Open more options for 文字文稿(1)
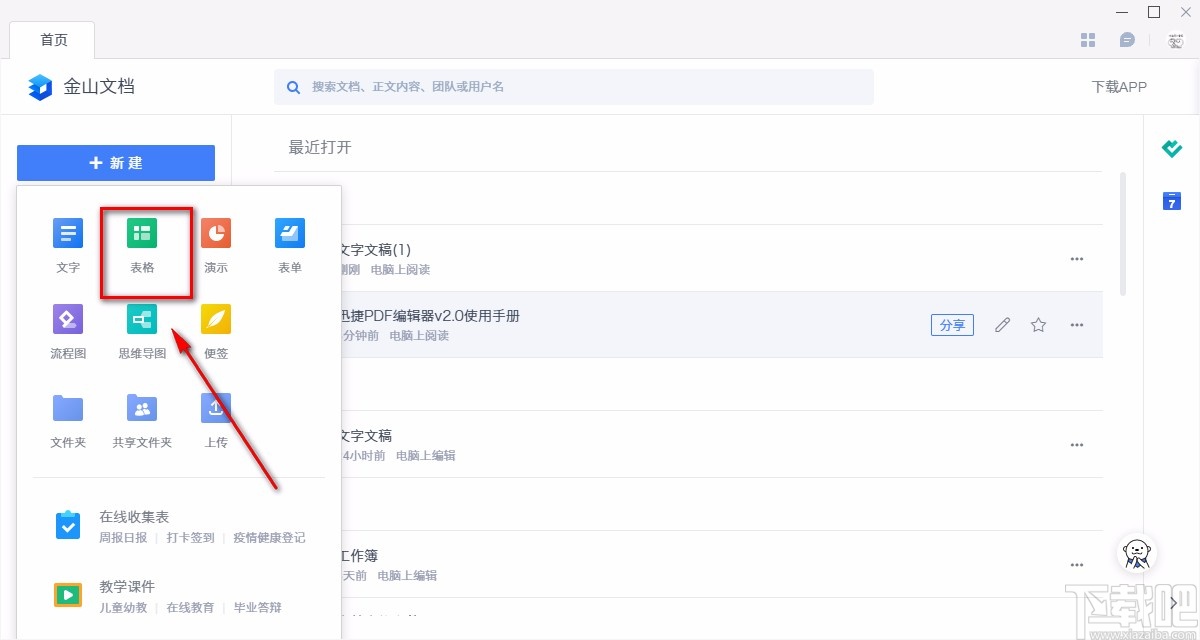 [1077, 258]
